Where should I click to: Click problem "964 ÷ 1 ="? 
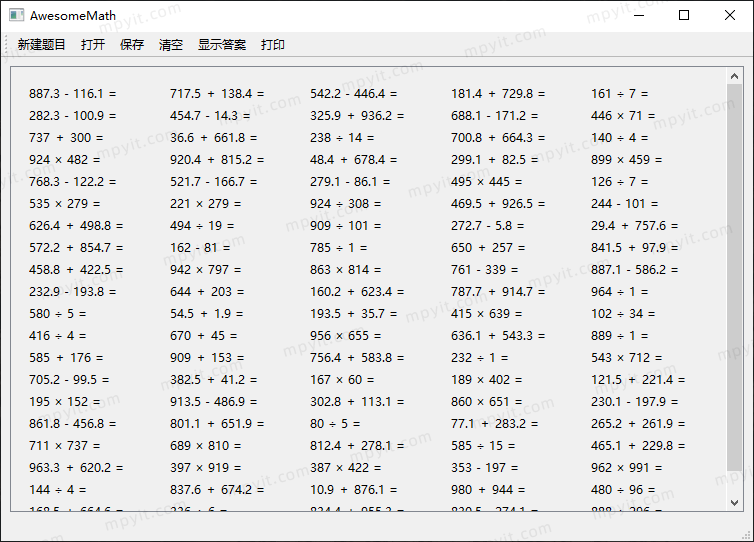[x=619, y=292]
